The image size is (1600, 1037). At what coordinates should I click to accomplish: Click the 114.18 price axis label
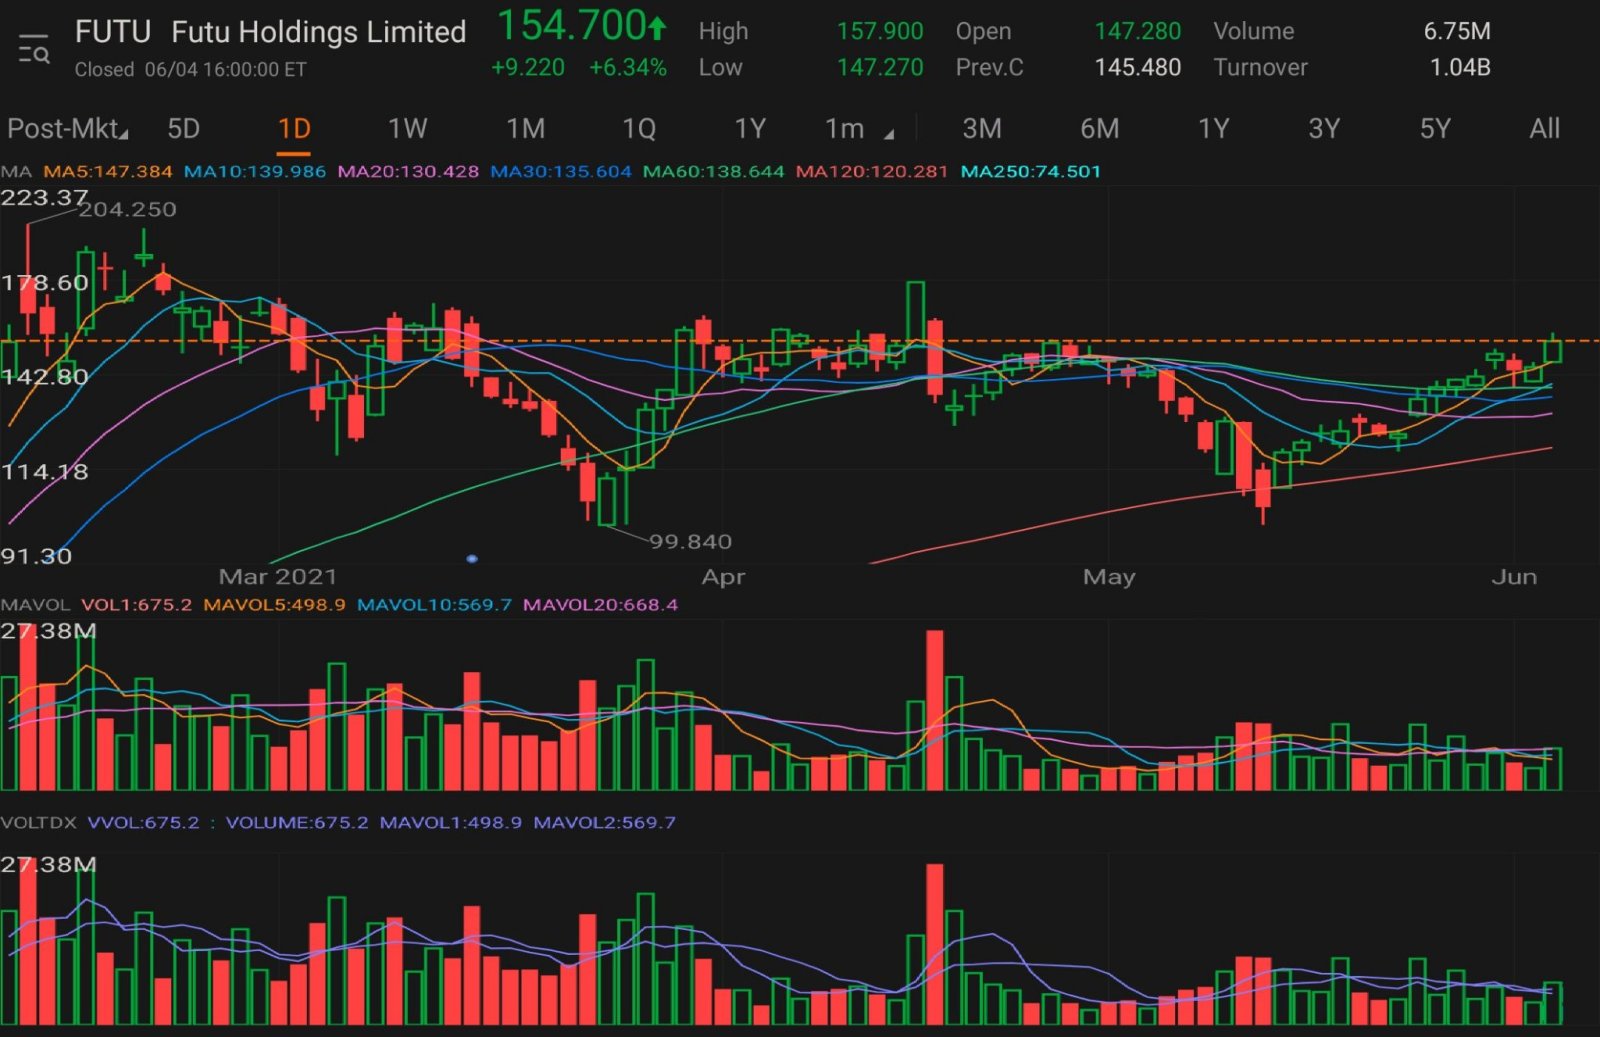coord(44,472)
